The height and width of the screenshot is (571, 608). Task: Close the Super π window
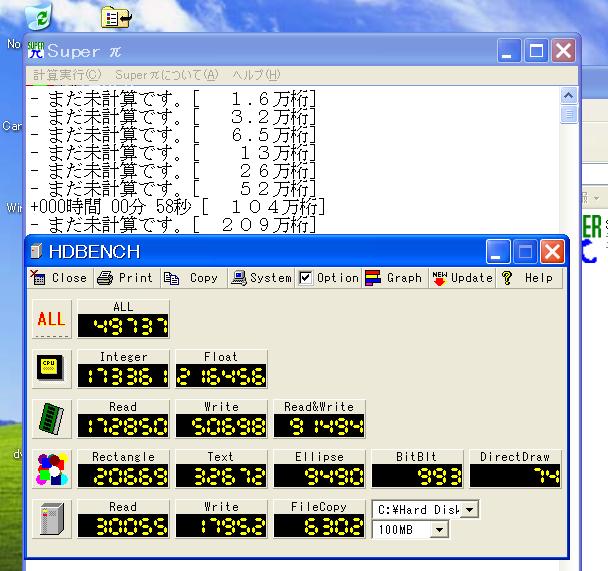click(x=563, y=50)
